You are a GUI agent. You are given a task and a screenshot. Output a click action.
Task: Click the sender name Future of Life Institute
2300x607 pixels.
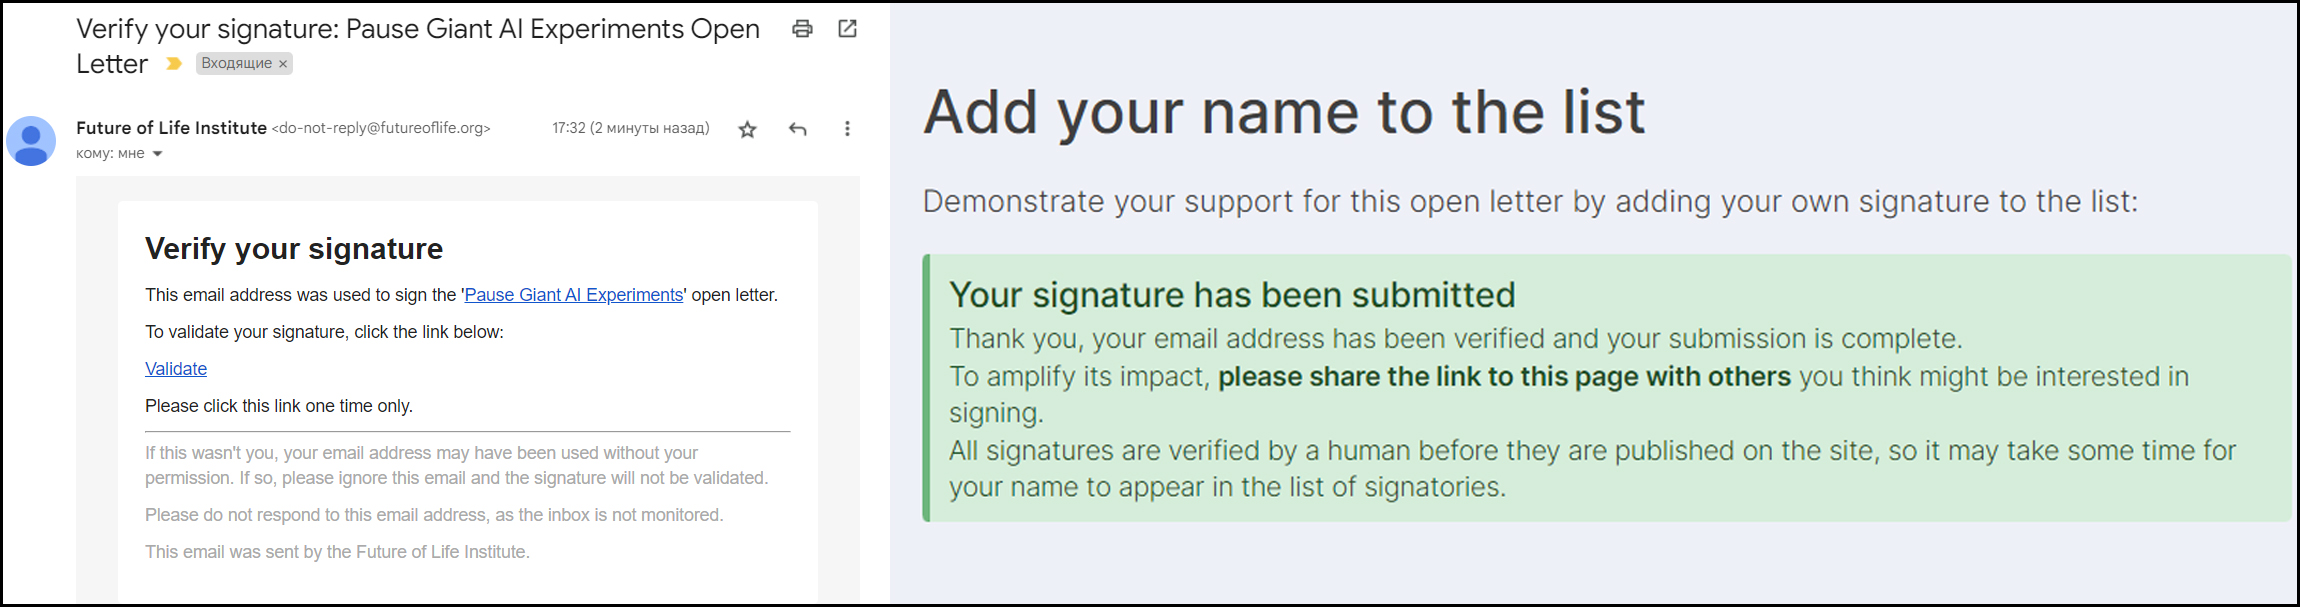click(x=171, y=128)
